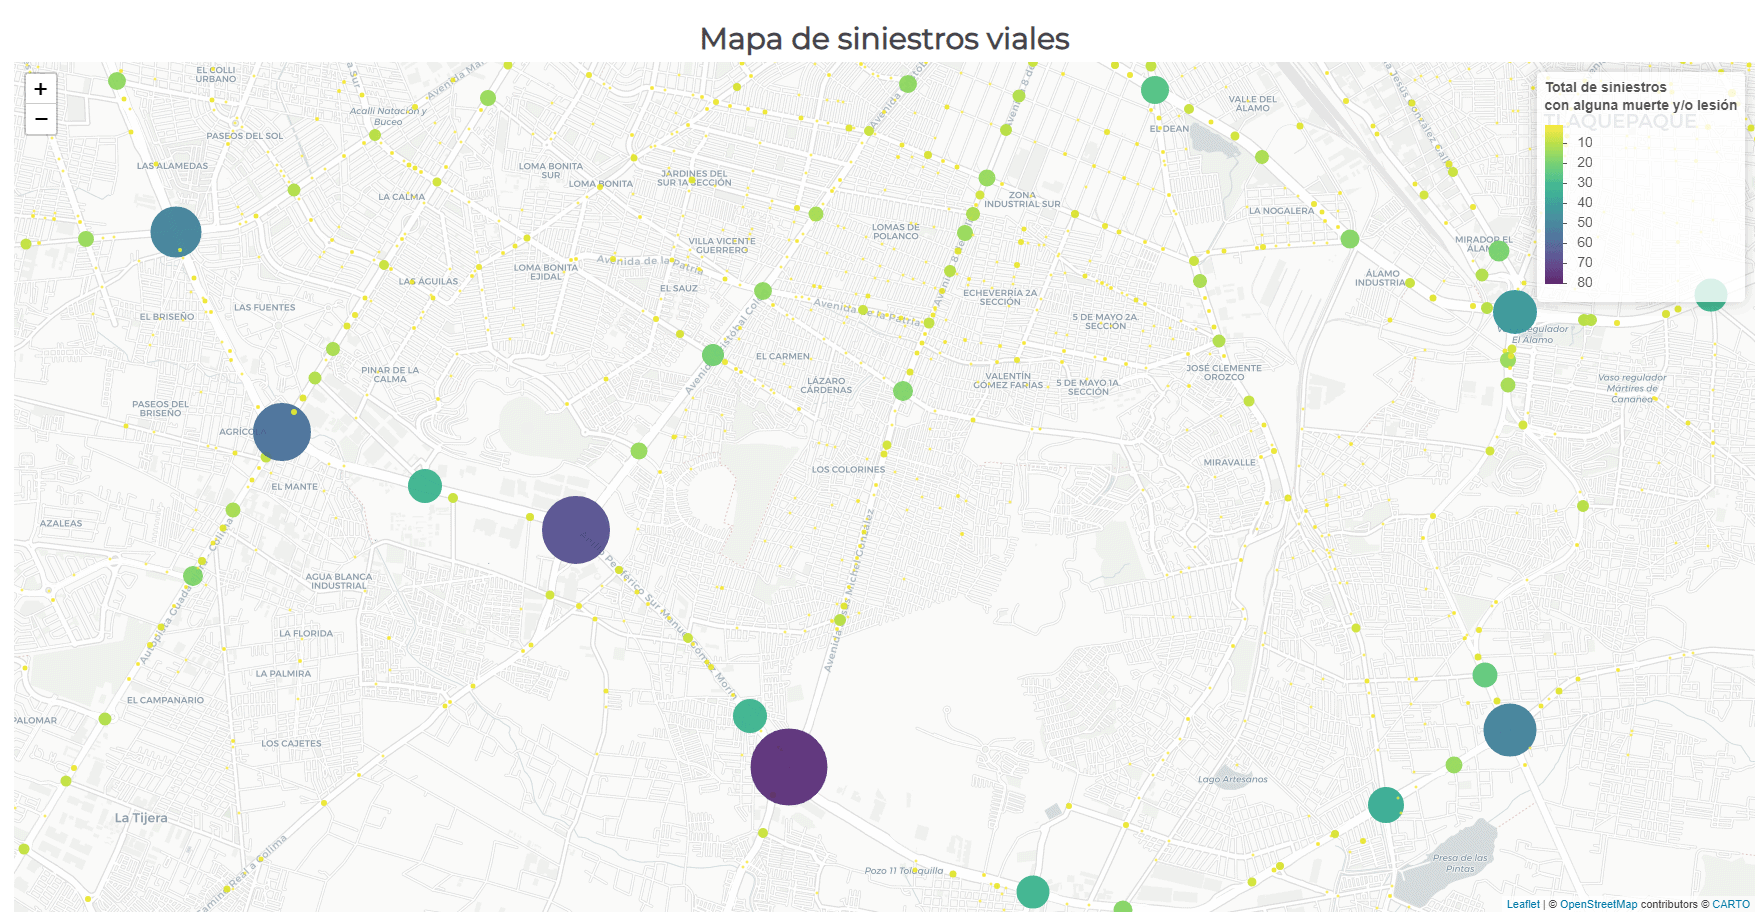Screen dimensions: 1763x917
Task: Zoom out of the map
Action: coord(41,119)
